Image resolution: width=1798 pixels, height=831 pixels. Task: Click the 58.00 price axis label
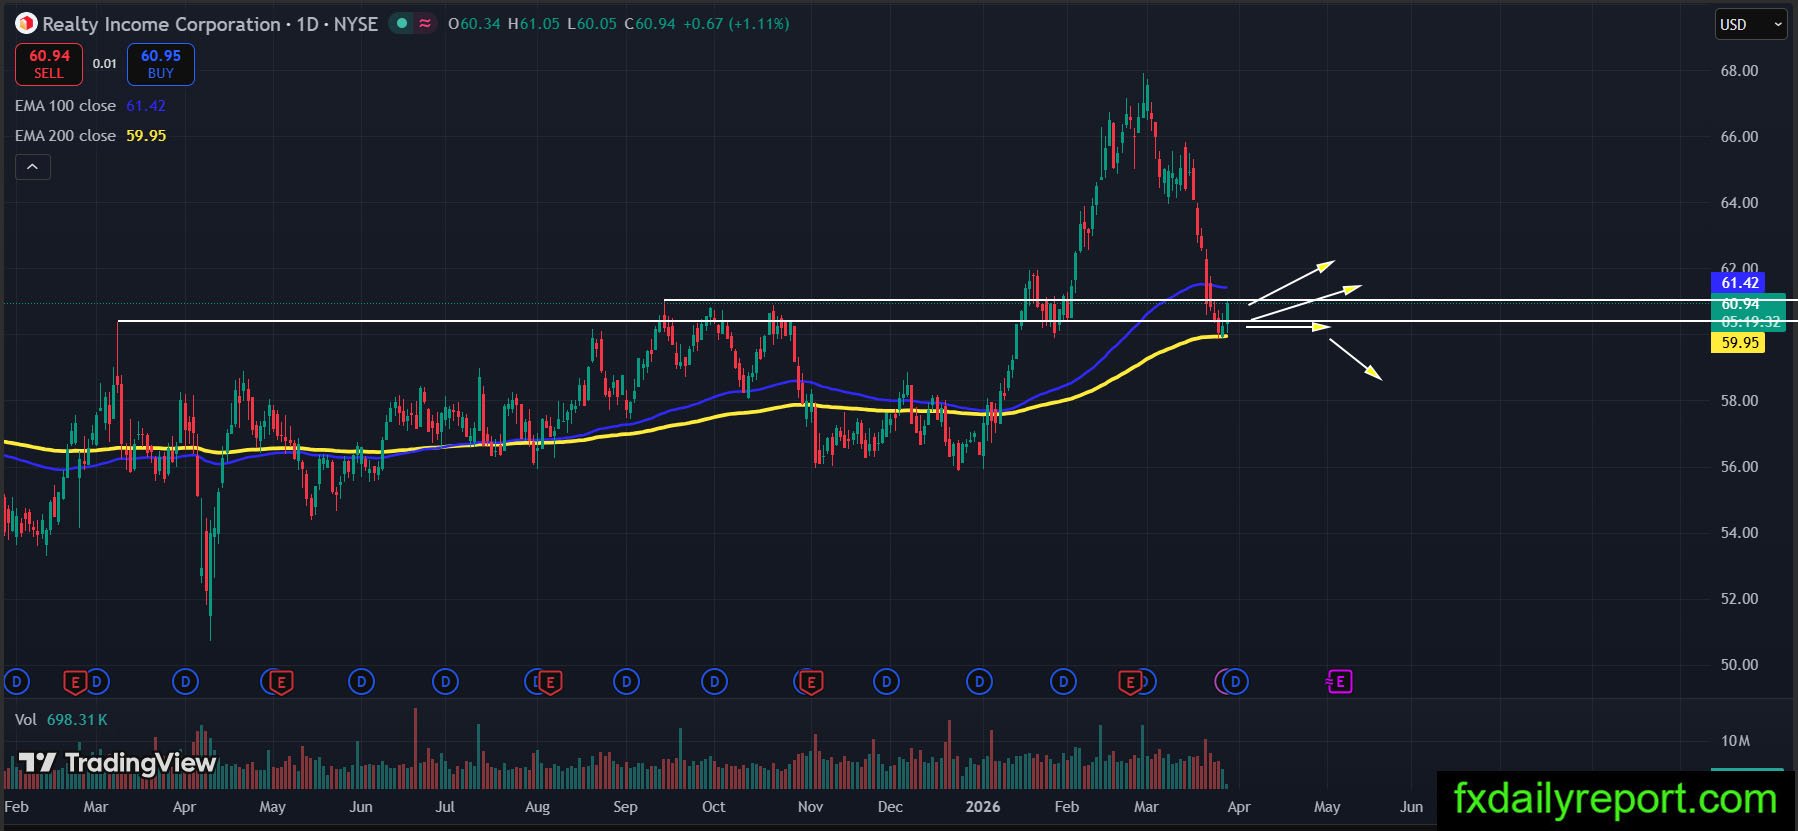[1739, 401]
